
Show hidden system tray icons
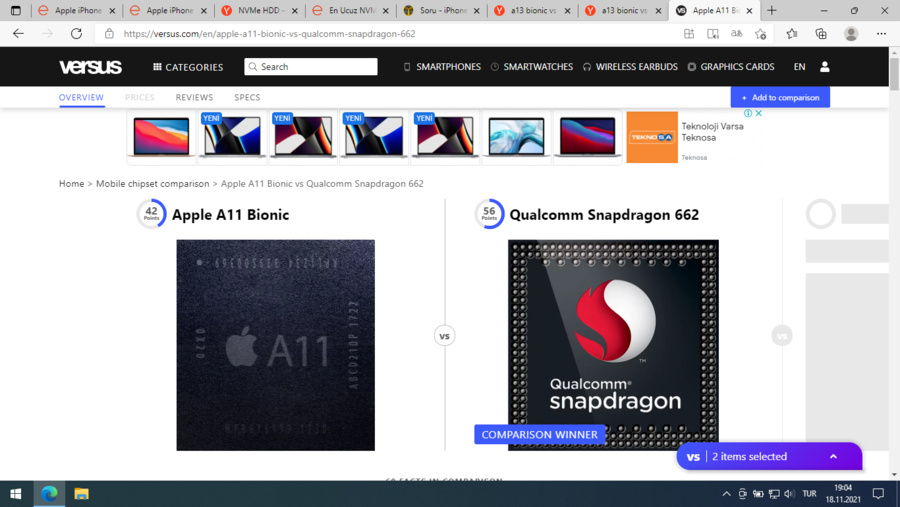(x=726, y=494)
